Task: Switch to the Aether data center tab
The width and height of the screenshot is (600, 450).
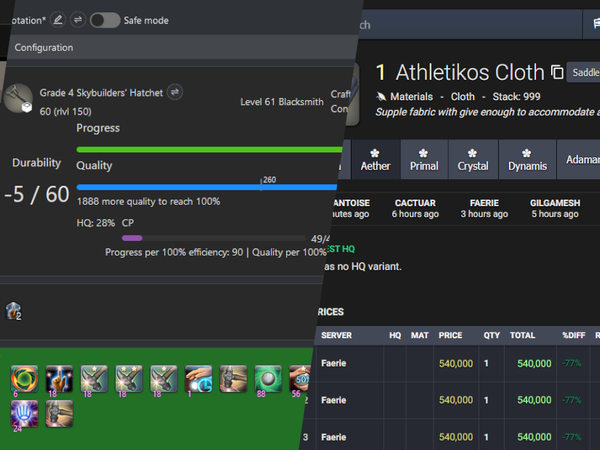Action: point(375,160)
